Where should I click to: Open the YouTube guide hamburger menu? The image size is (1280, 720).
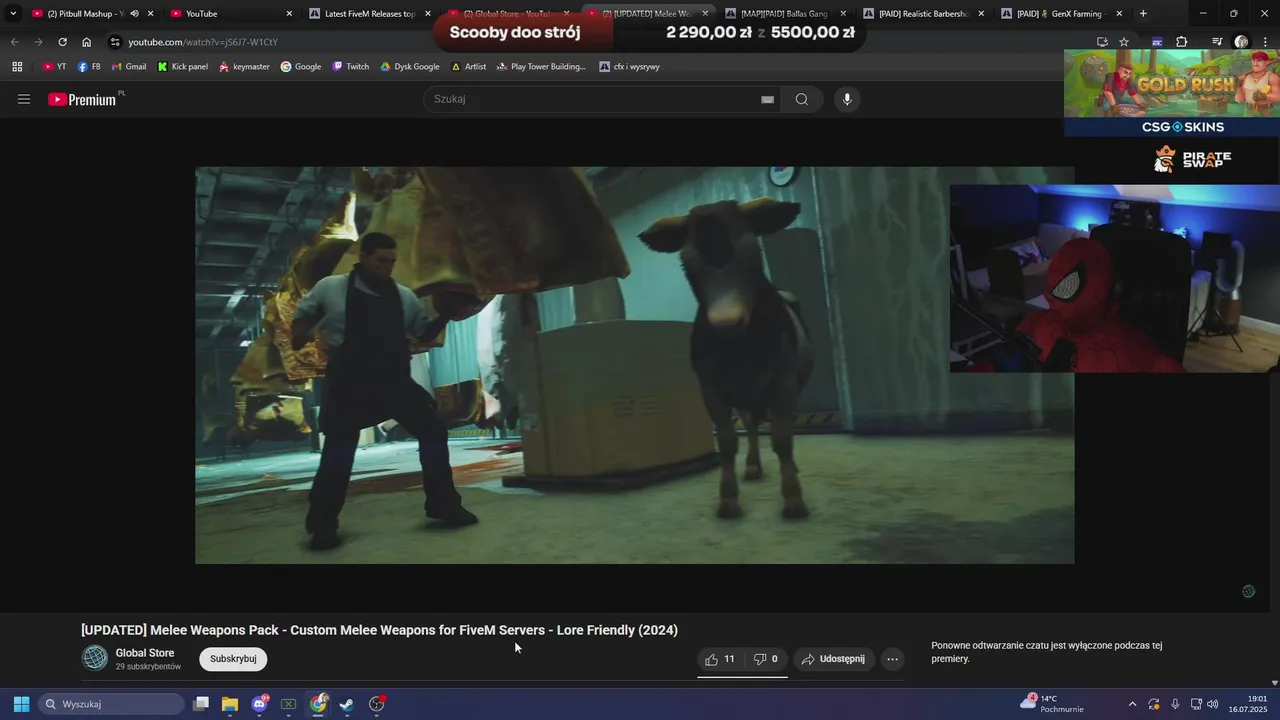pos(24,99)
